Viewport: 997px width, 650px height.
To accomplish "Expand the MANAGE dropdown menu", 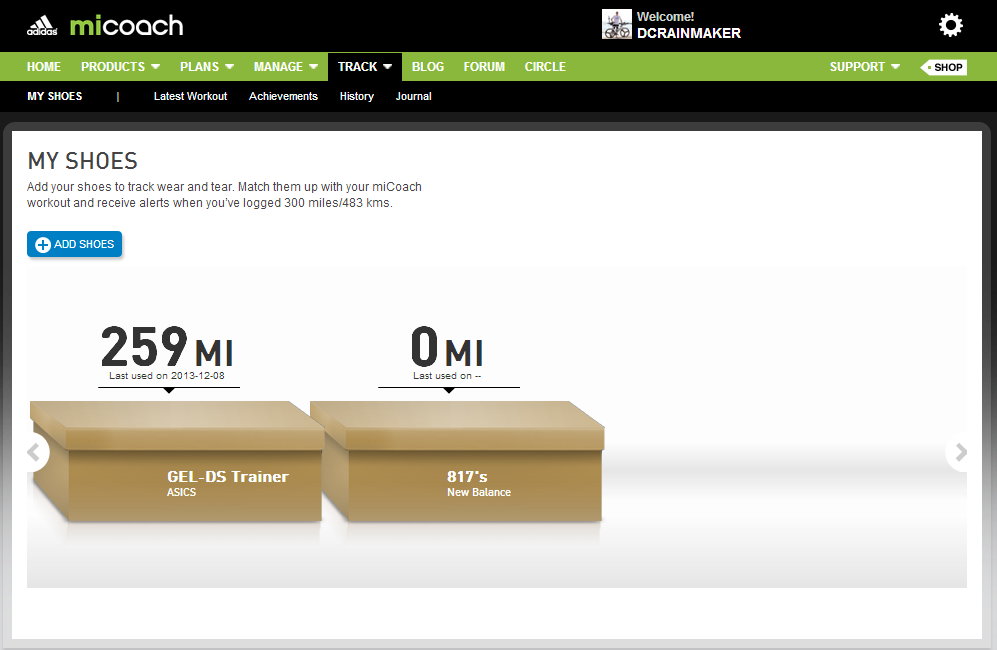I will click(285, 67).
